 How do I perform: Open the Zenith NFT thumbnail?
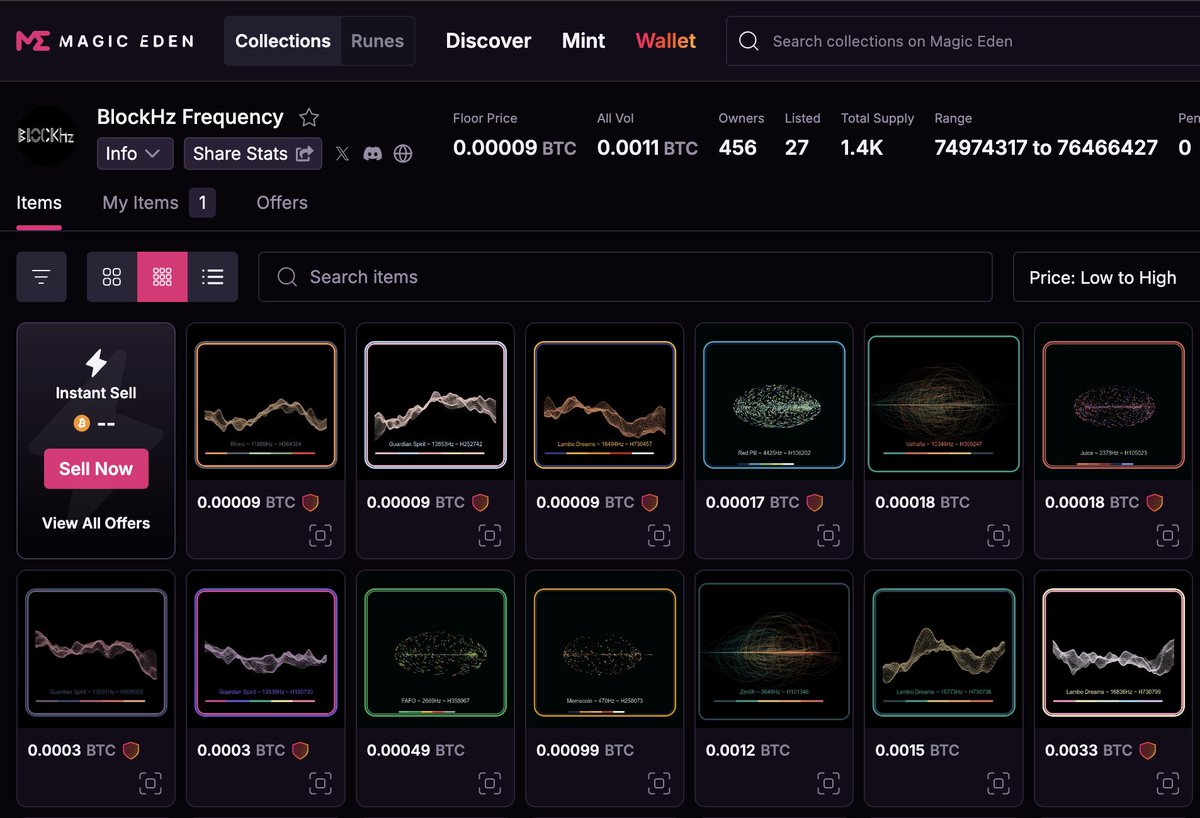pos(774,651)
